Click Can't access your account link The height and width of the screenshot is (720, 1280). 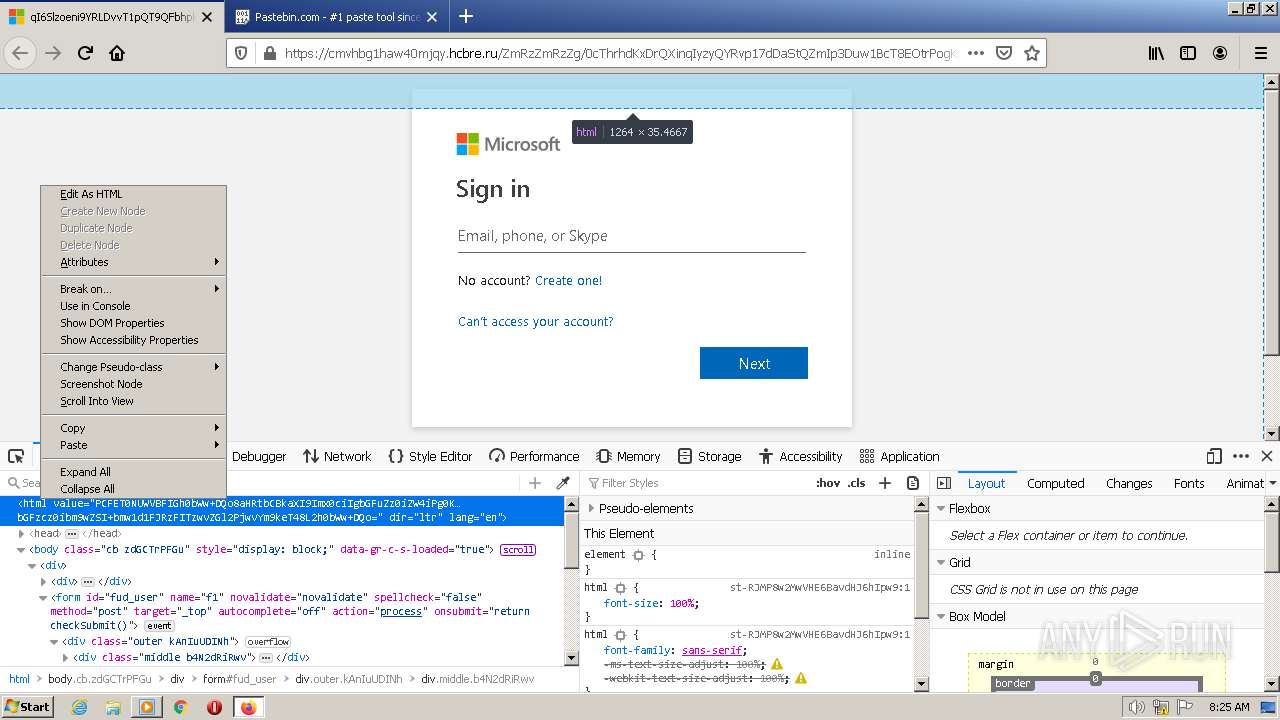(536, 321)
